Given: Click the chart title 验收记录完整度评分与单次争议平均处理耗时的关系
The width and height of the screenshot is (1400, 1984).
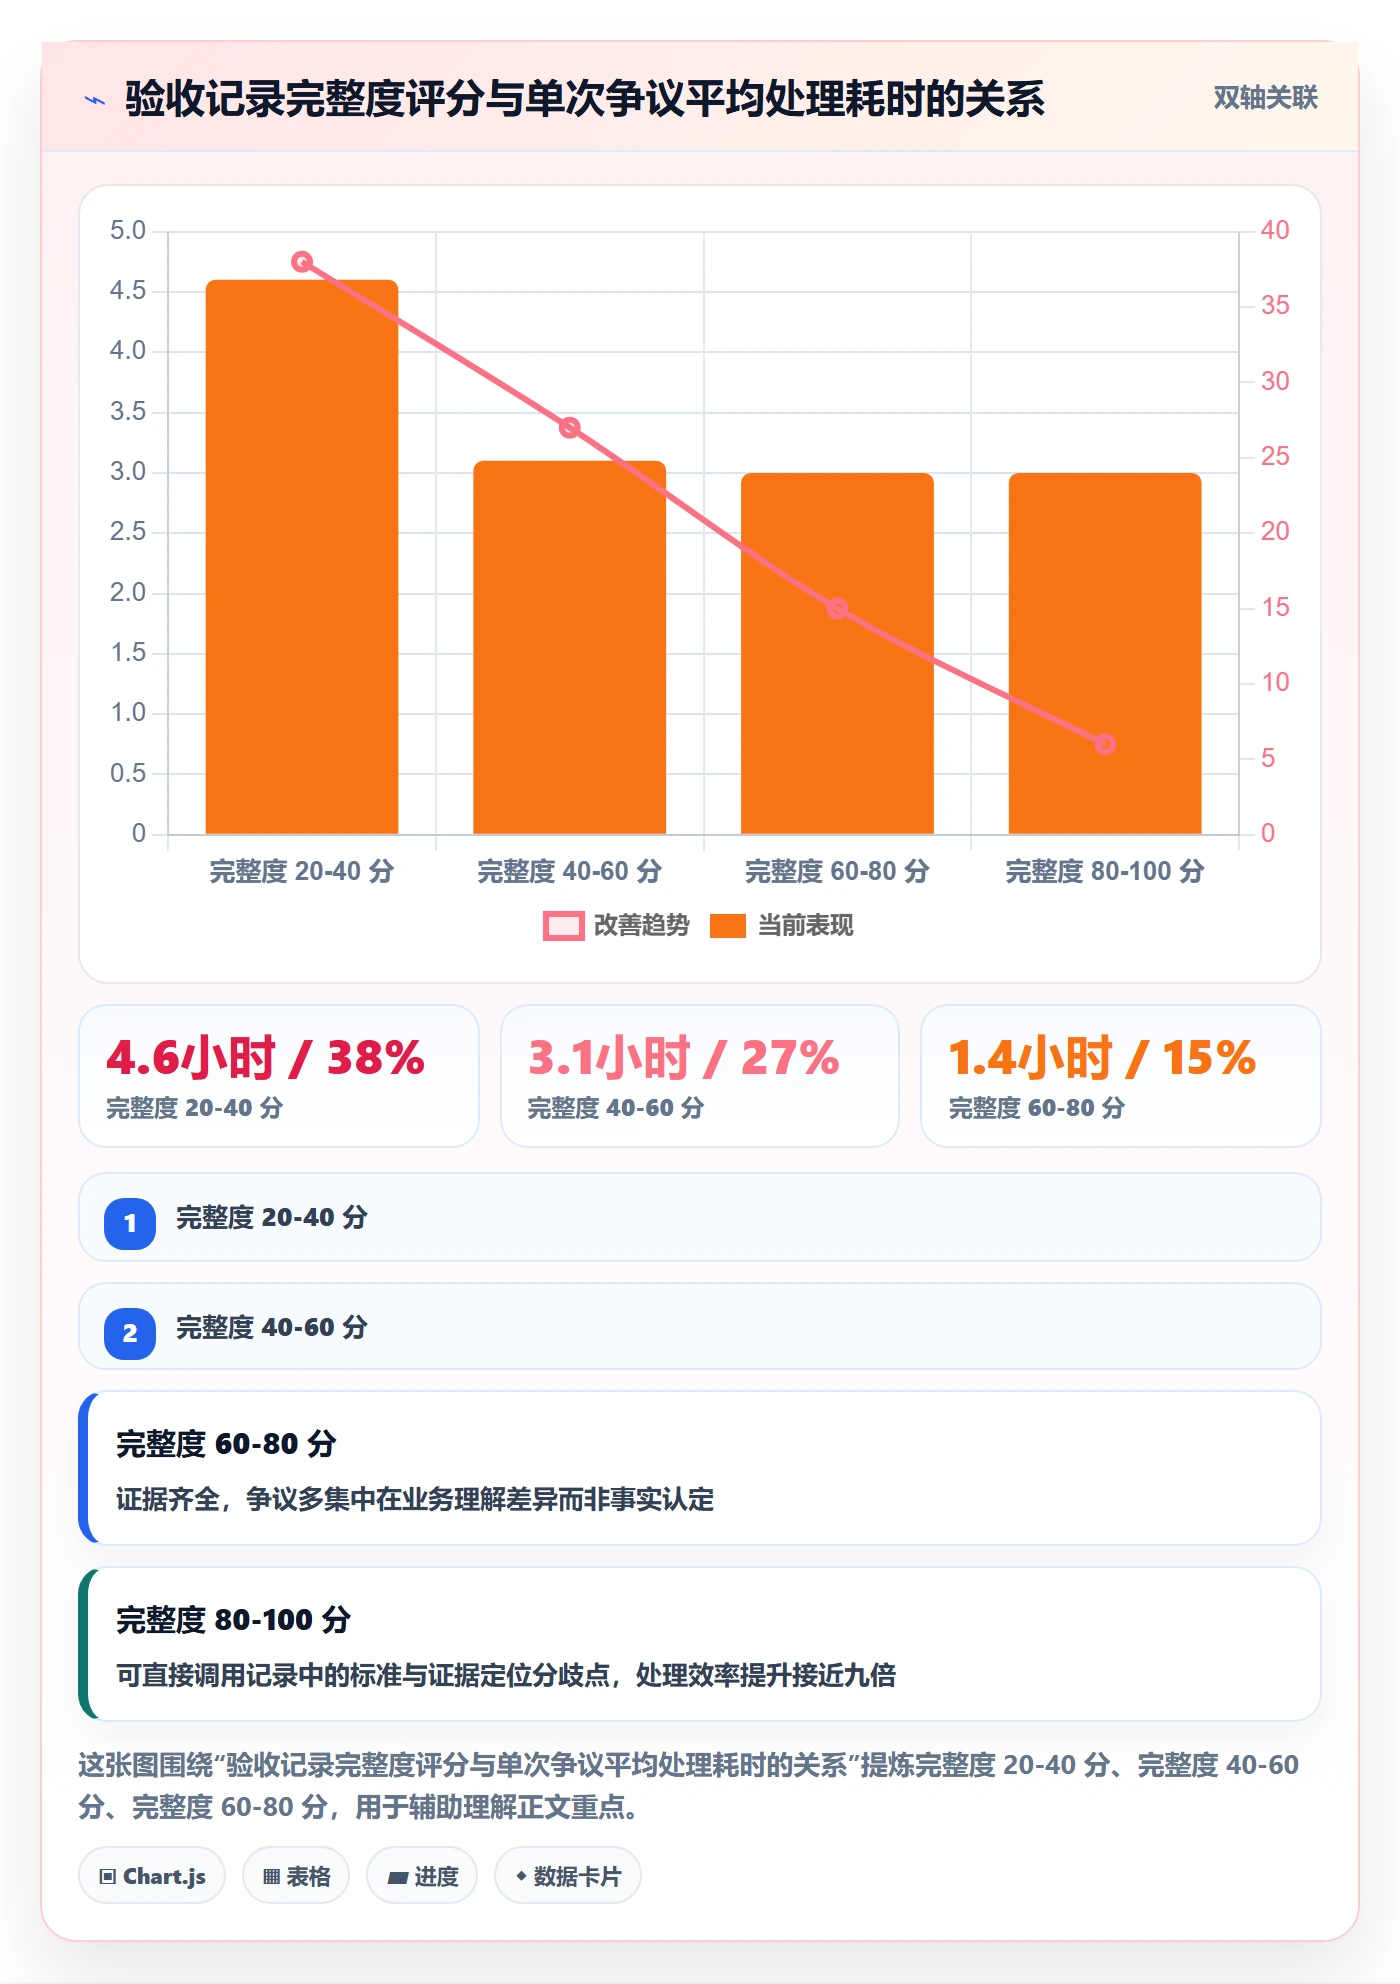Looking at the screenshot, I should [585, 99].
